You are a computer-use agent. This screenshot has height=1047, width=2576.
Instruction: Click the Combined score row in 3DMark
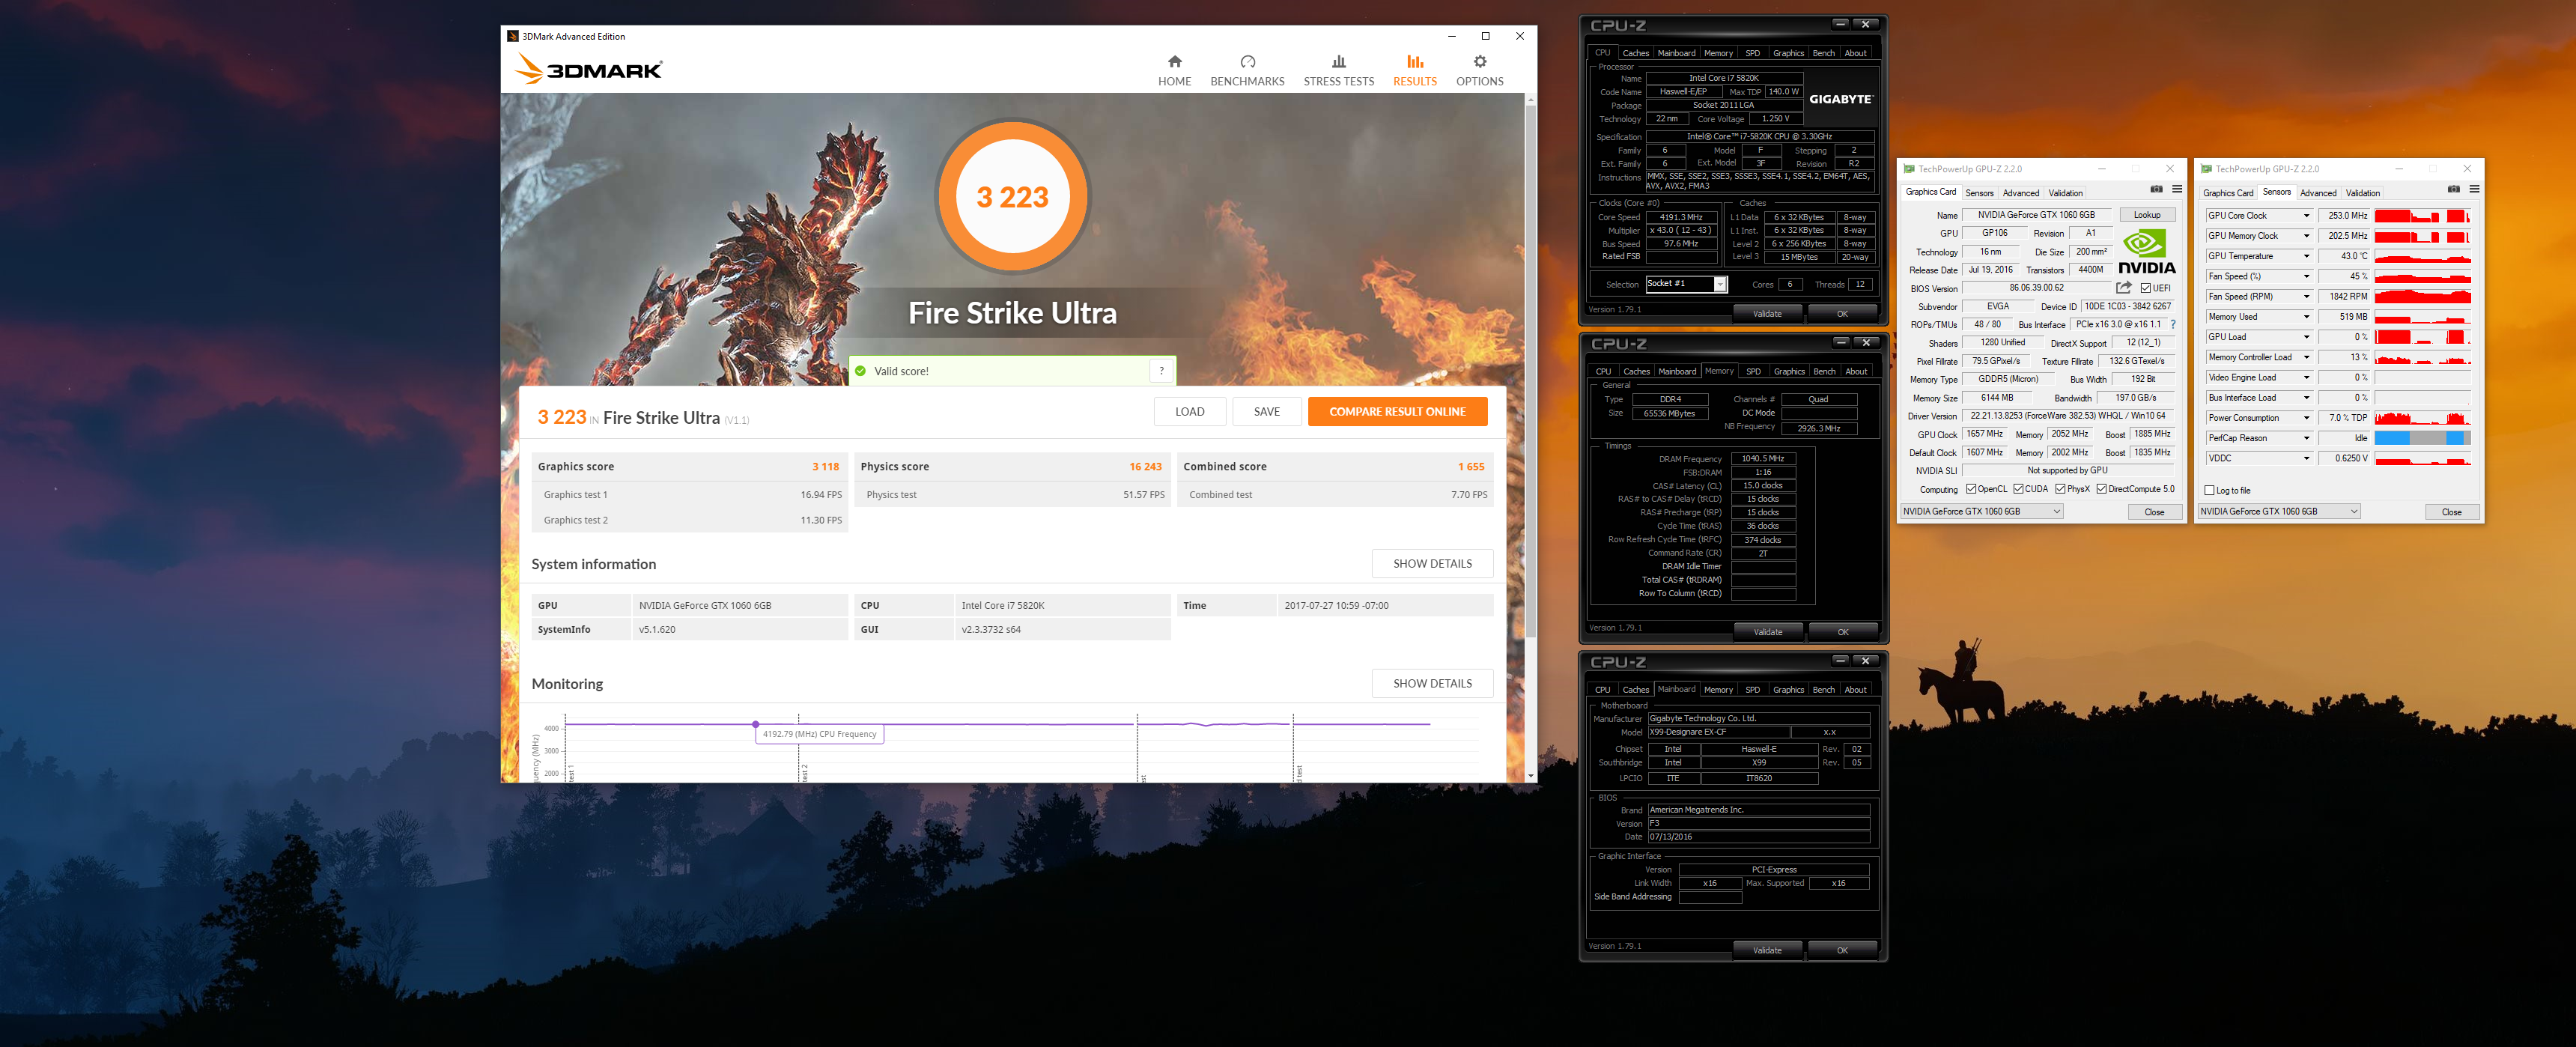[1334, 466]
